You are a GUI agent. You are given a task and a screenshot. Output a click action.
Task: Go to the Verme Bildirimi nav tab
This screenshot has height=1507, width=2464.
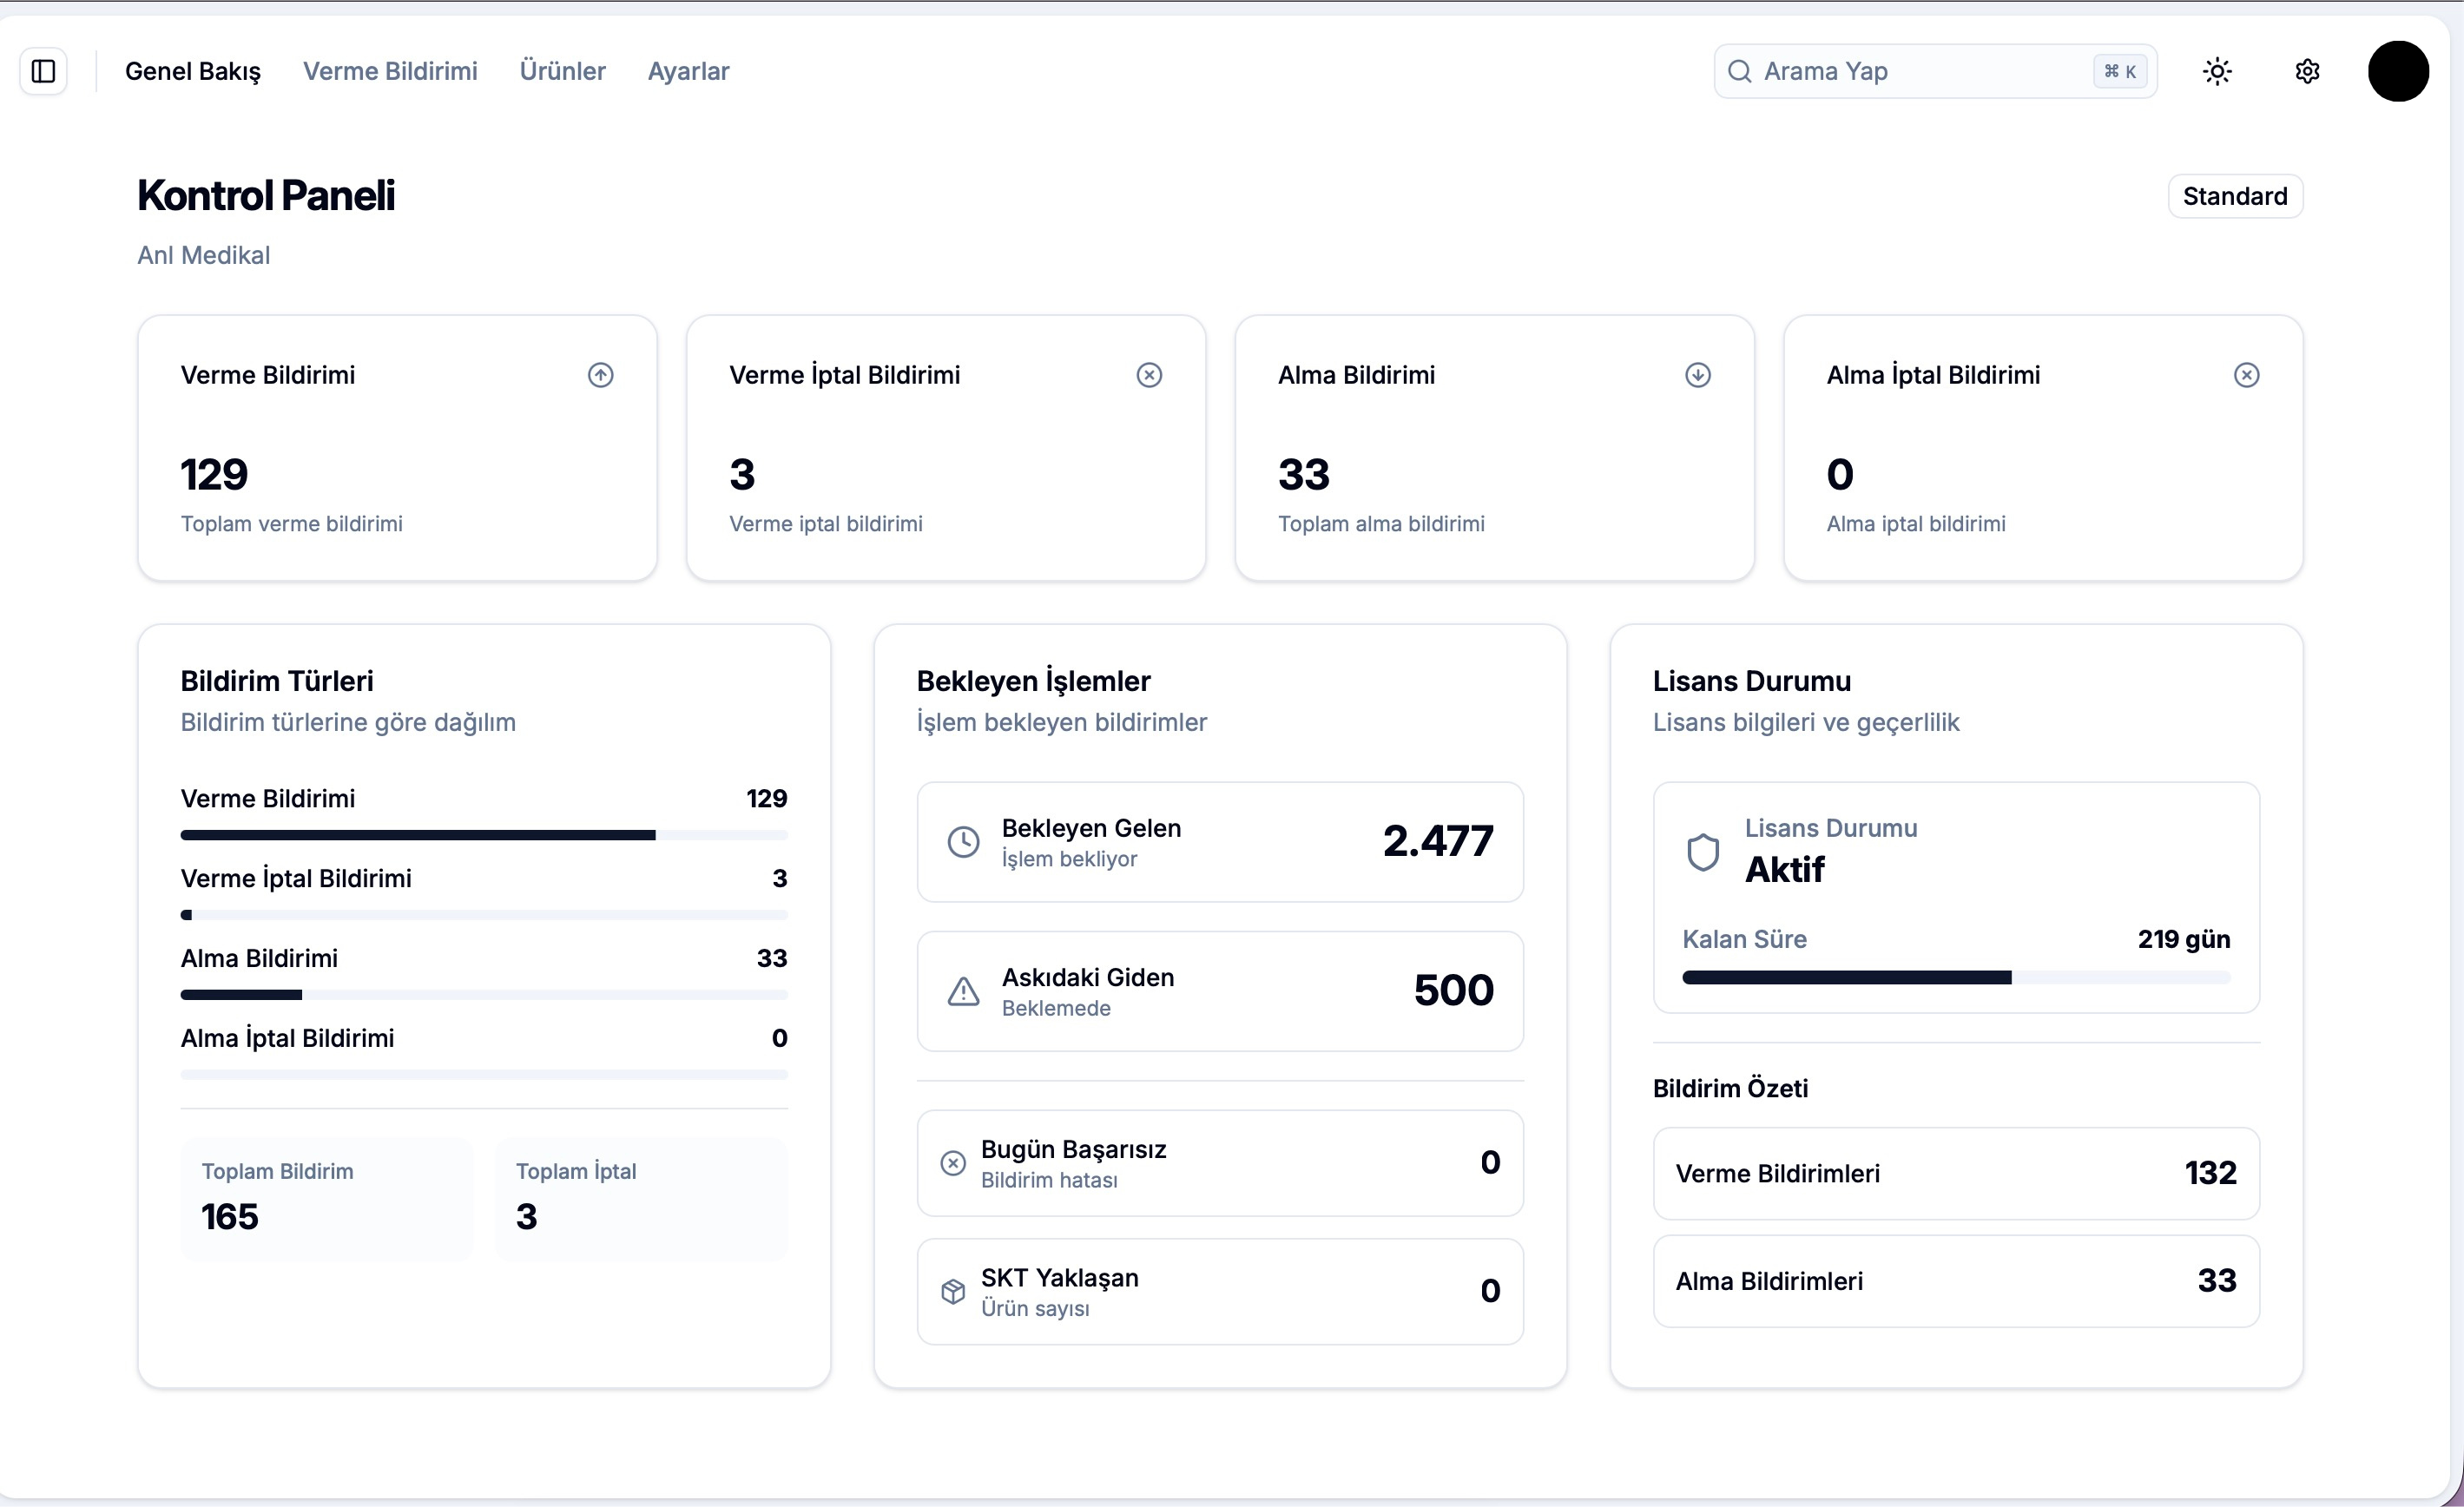tap(390, 71)
